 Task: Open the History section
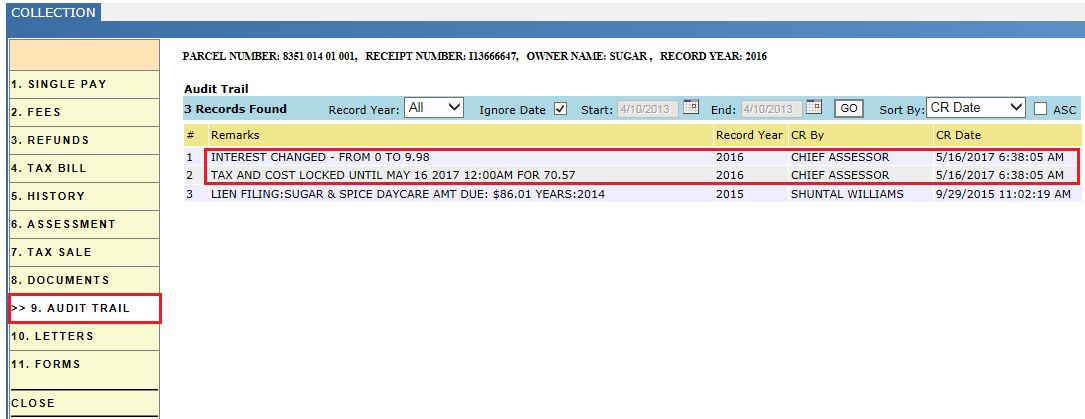point(84,196)
